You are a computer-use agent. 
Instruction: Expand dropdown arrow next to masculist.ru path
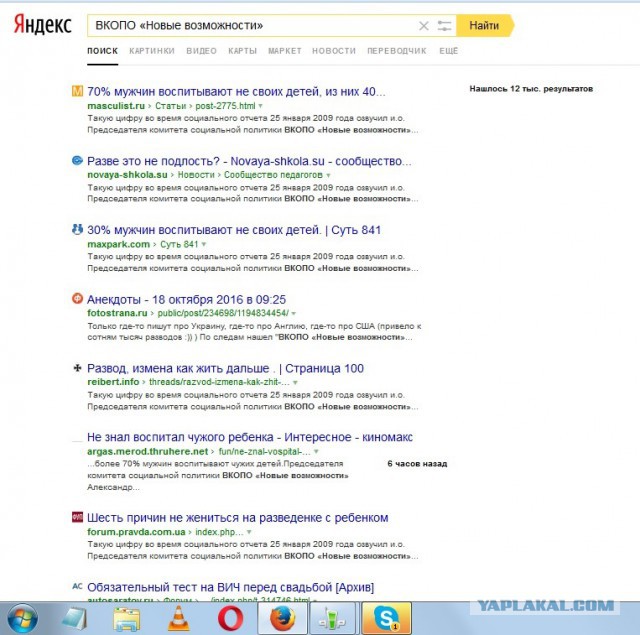(260, 106)
